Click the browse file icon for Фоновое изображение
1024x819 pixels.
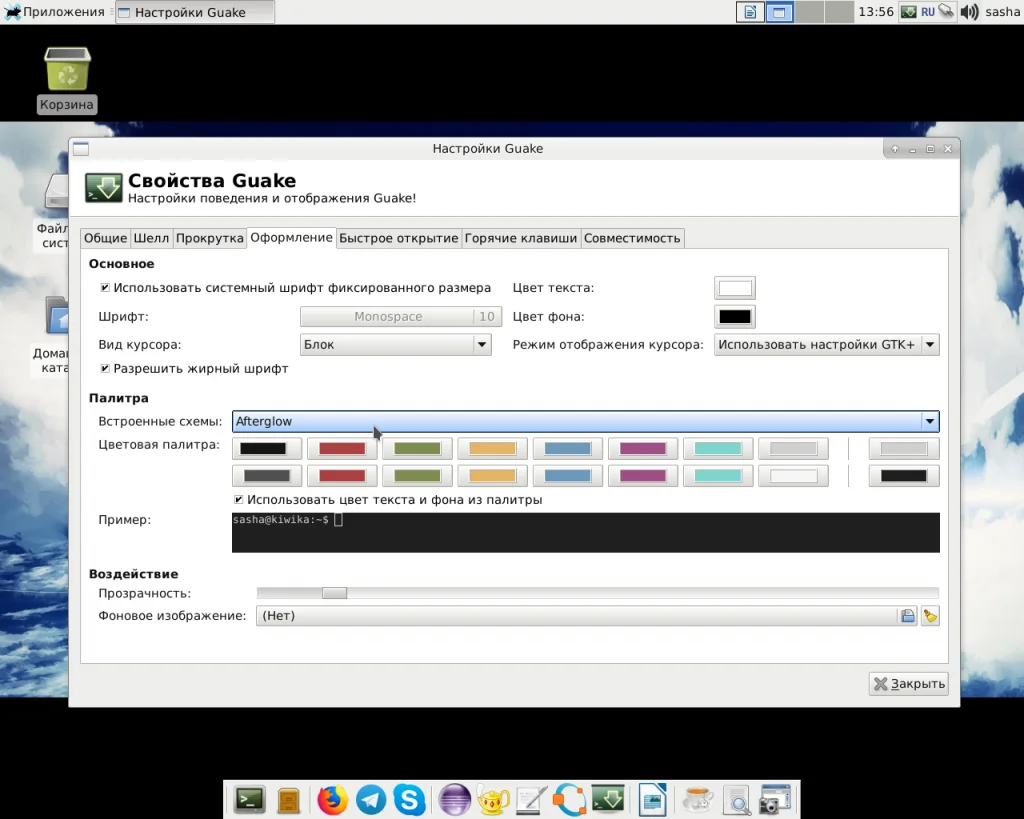[x=908, y=616]
